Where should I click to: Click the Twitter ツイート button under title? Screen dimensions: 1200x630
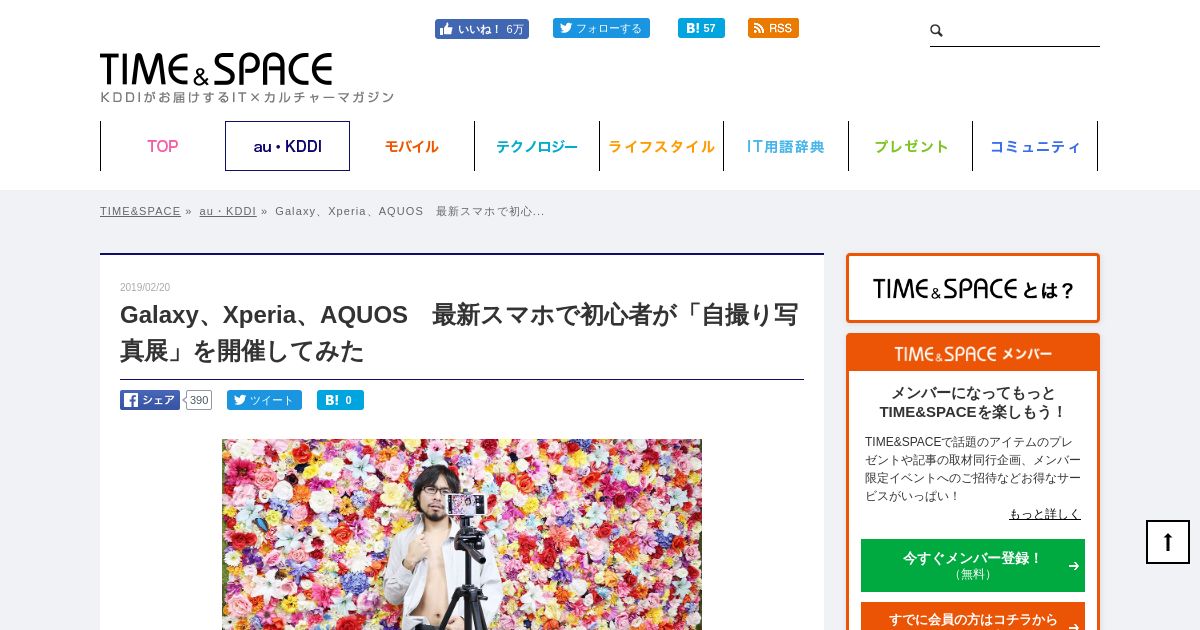[264, 400]
